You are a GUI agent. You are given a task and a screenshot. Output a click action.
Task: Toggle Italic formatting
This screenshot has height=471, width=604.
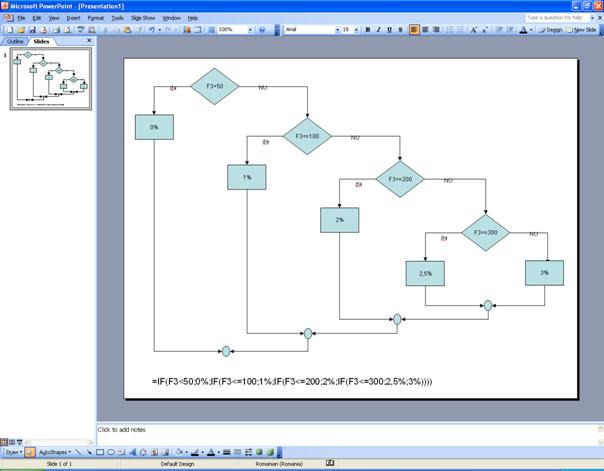tap(379, 30)
